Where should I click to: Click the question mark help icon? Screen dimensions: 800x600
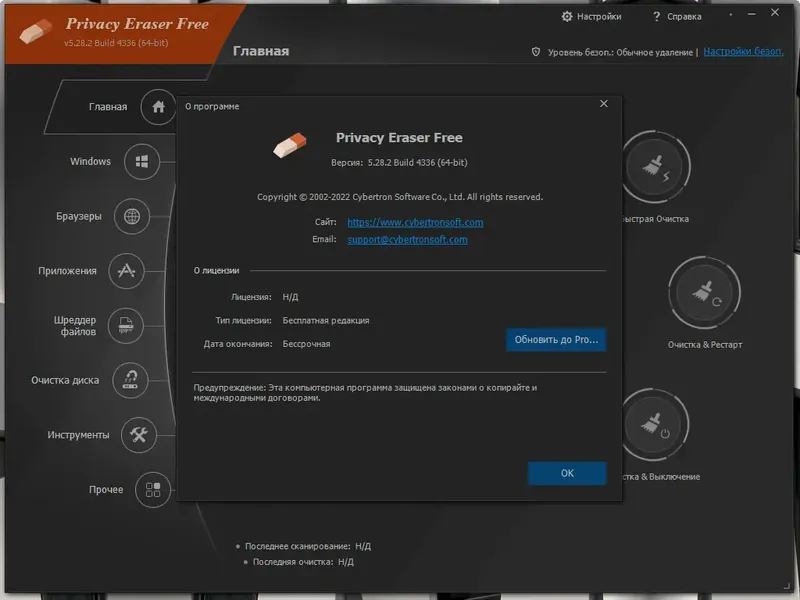coord(656,17)
